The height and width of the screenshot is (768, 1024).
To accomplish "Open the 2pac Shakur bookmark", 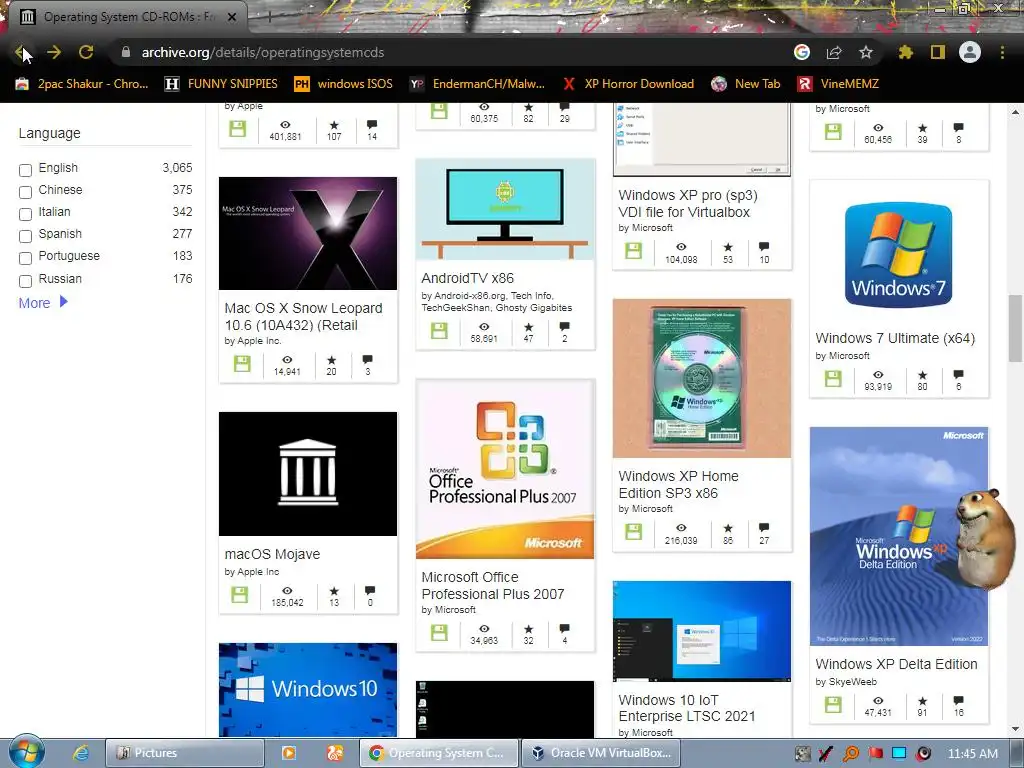I will coord(82,84).
